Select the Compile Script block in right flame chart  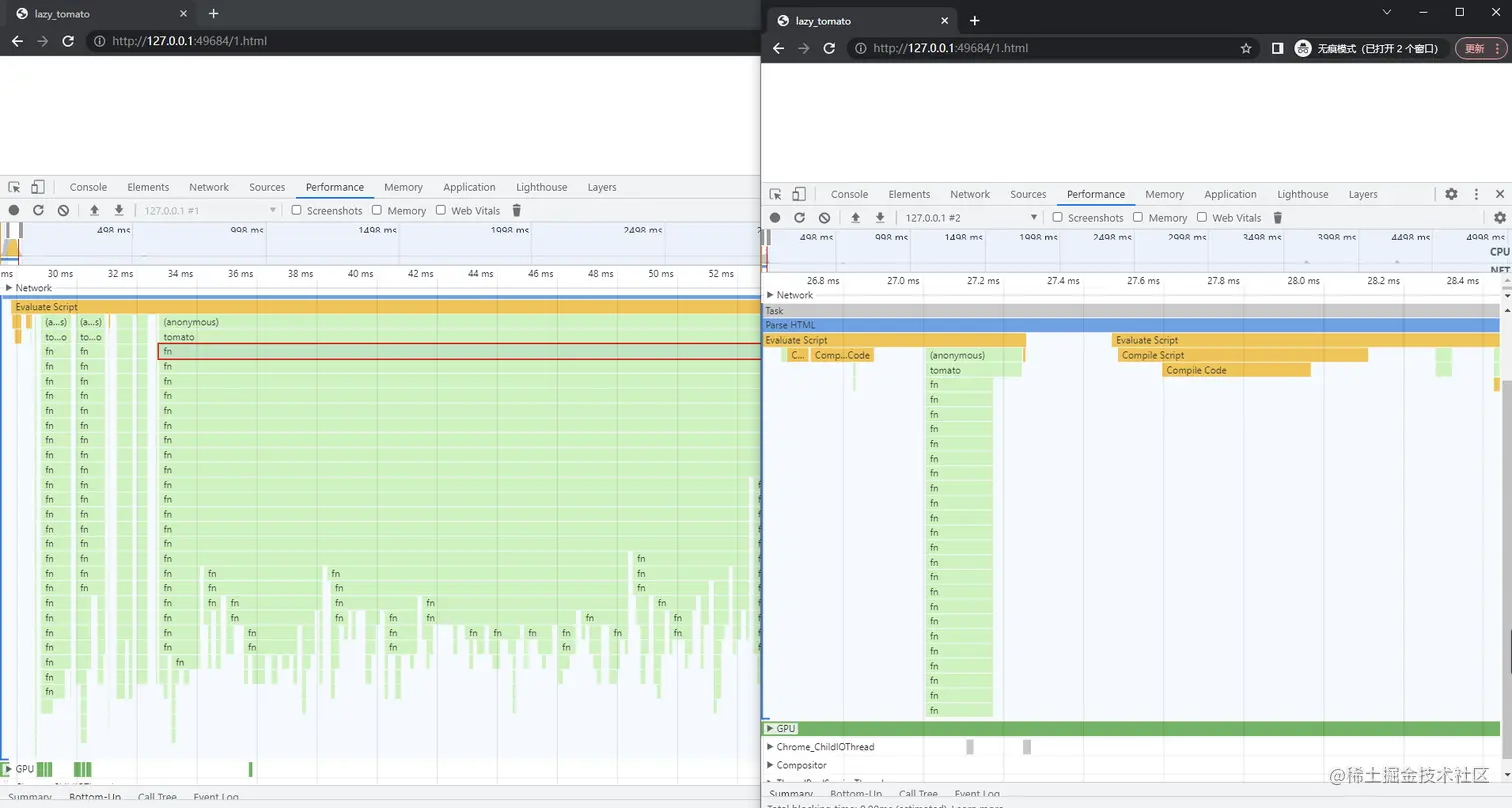1242,355
